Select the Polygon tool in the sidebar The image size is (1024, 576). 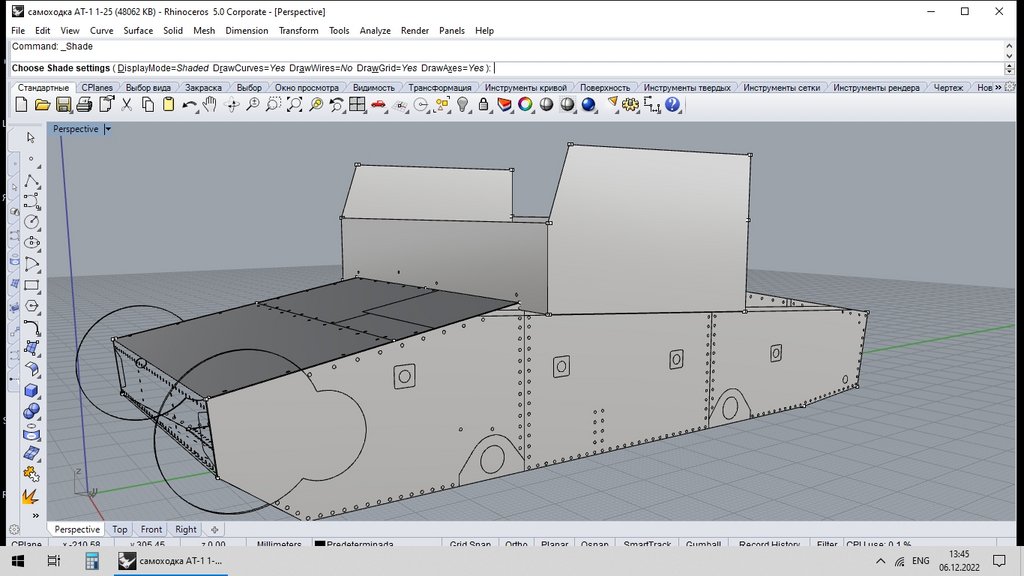31,306
